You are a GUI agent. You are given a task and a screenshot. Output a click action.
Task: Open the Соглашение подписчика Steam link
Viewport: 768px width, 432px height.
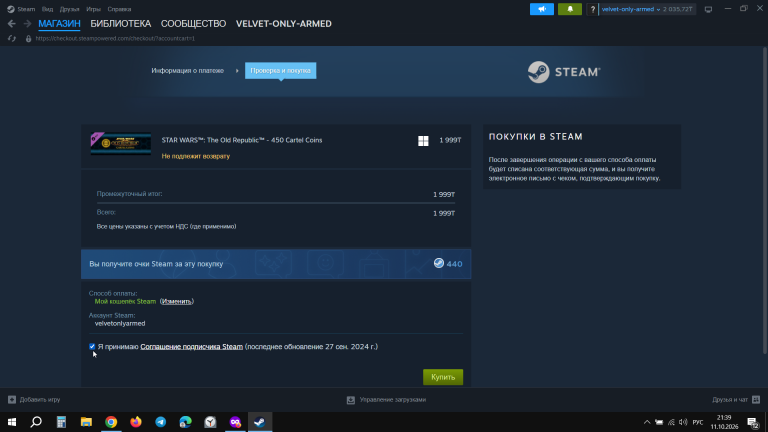pos(192,347)
